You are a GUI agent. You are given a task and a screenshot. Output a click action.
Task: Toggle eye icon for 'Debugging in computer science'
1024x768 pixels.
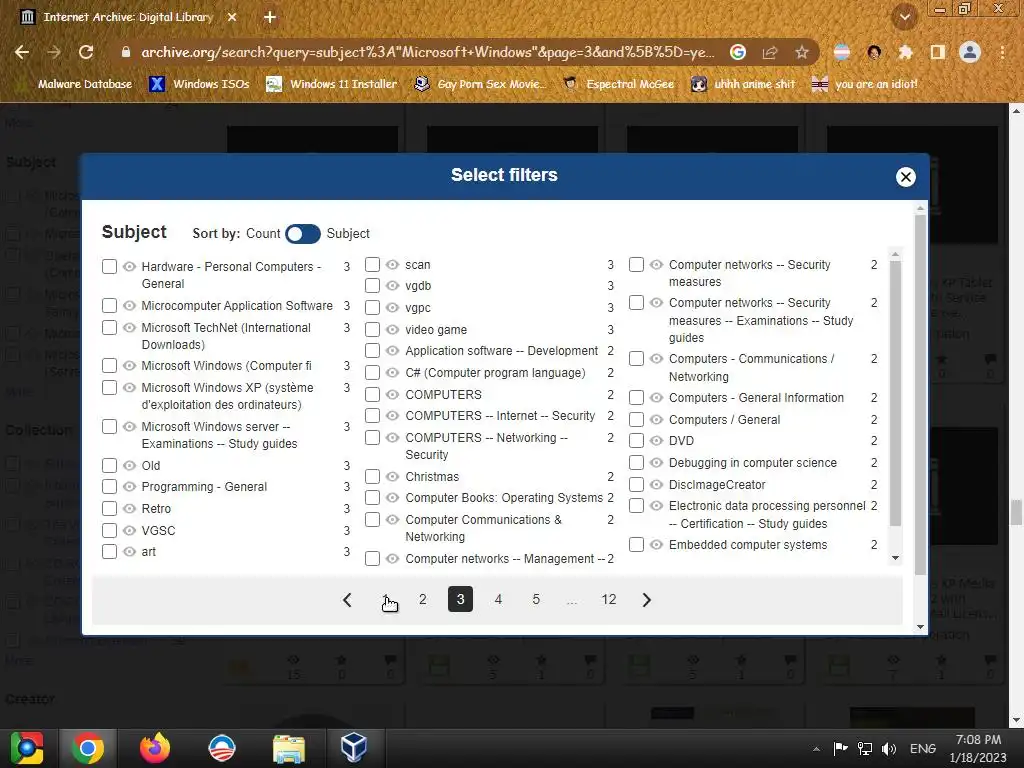click(656, 462)
